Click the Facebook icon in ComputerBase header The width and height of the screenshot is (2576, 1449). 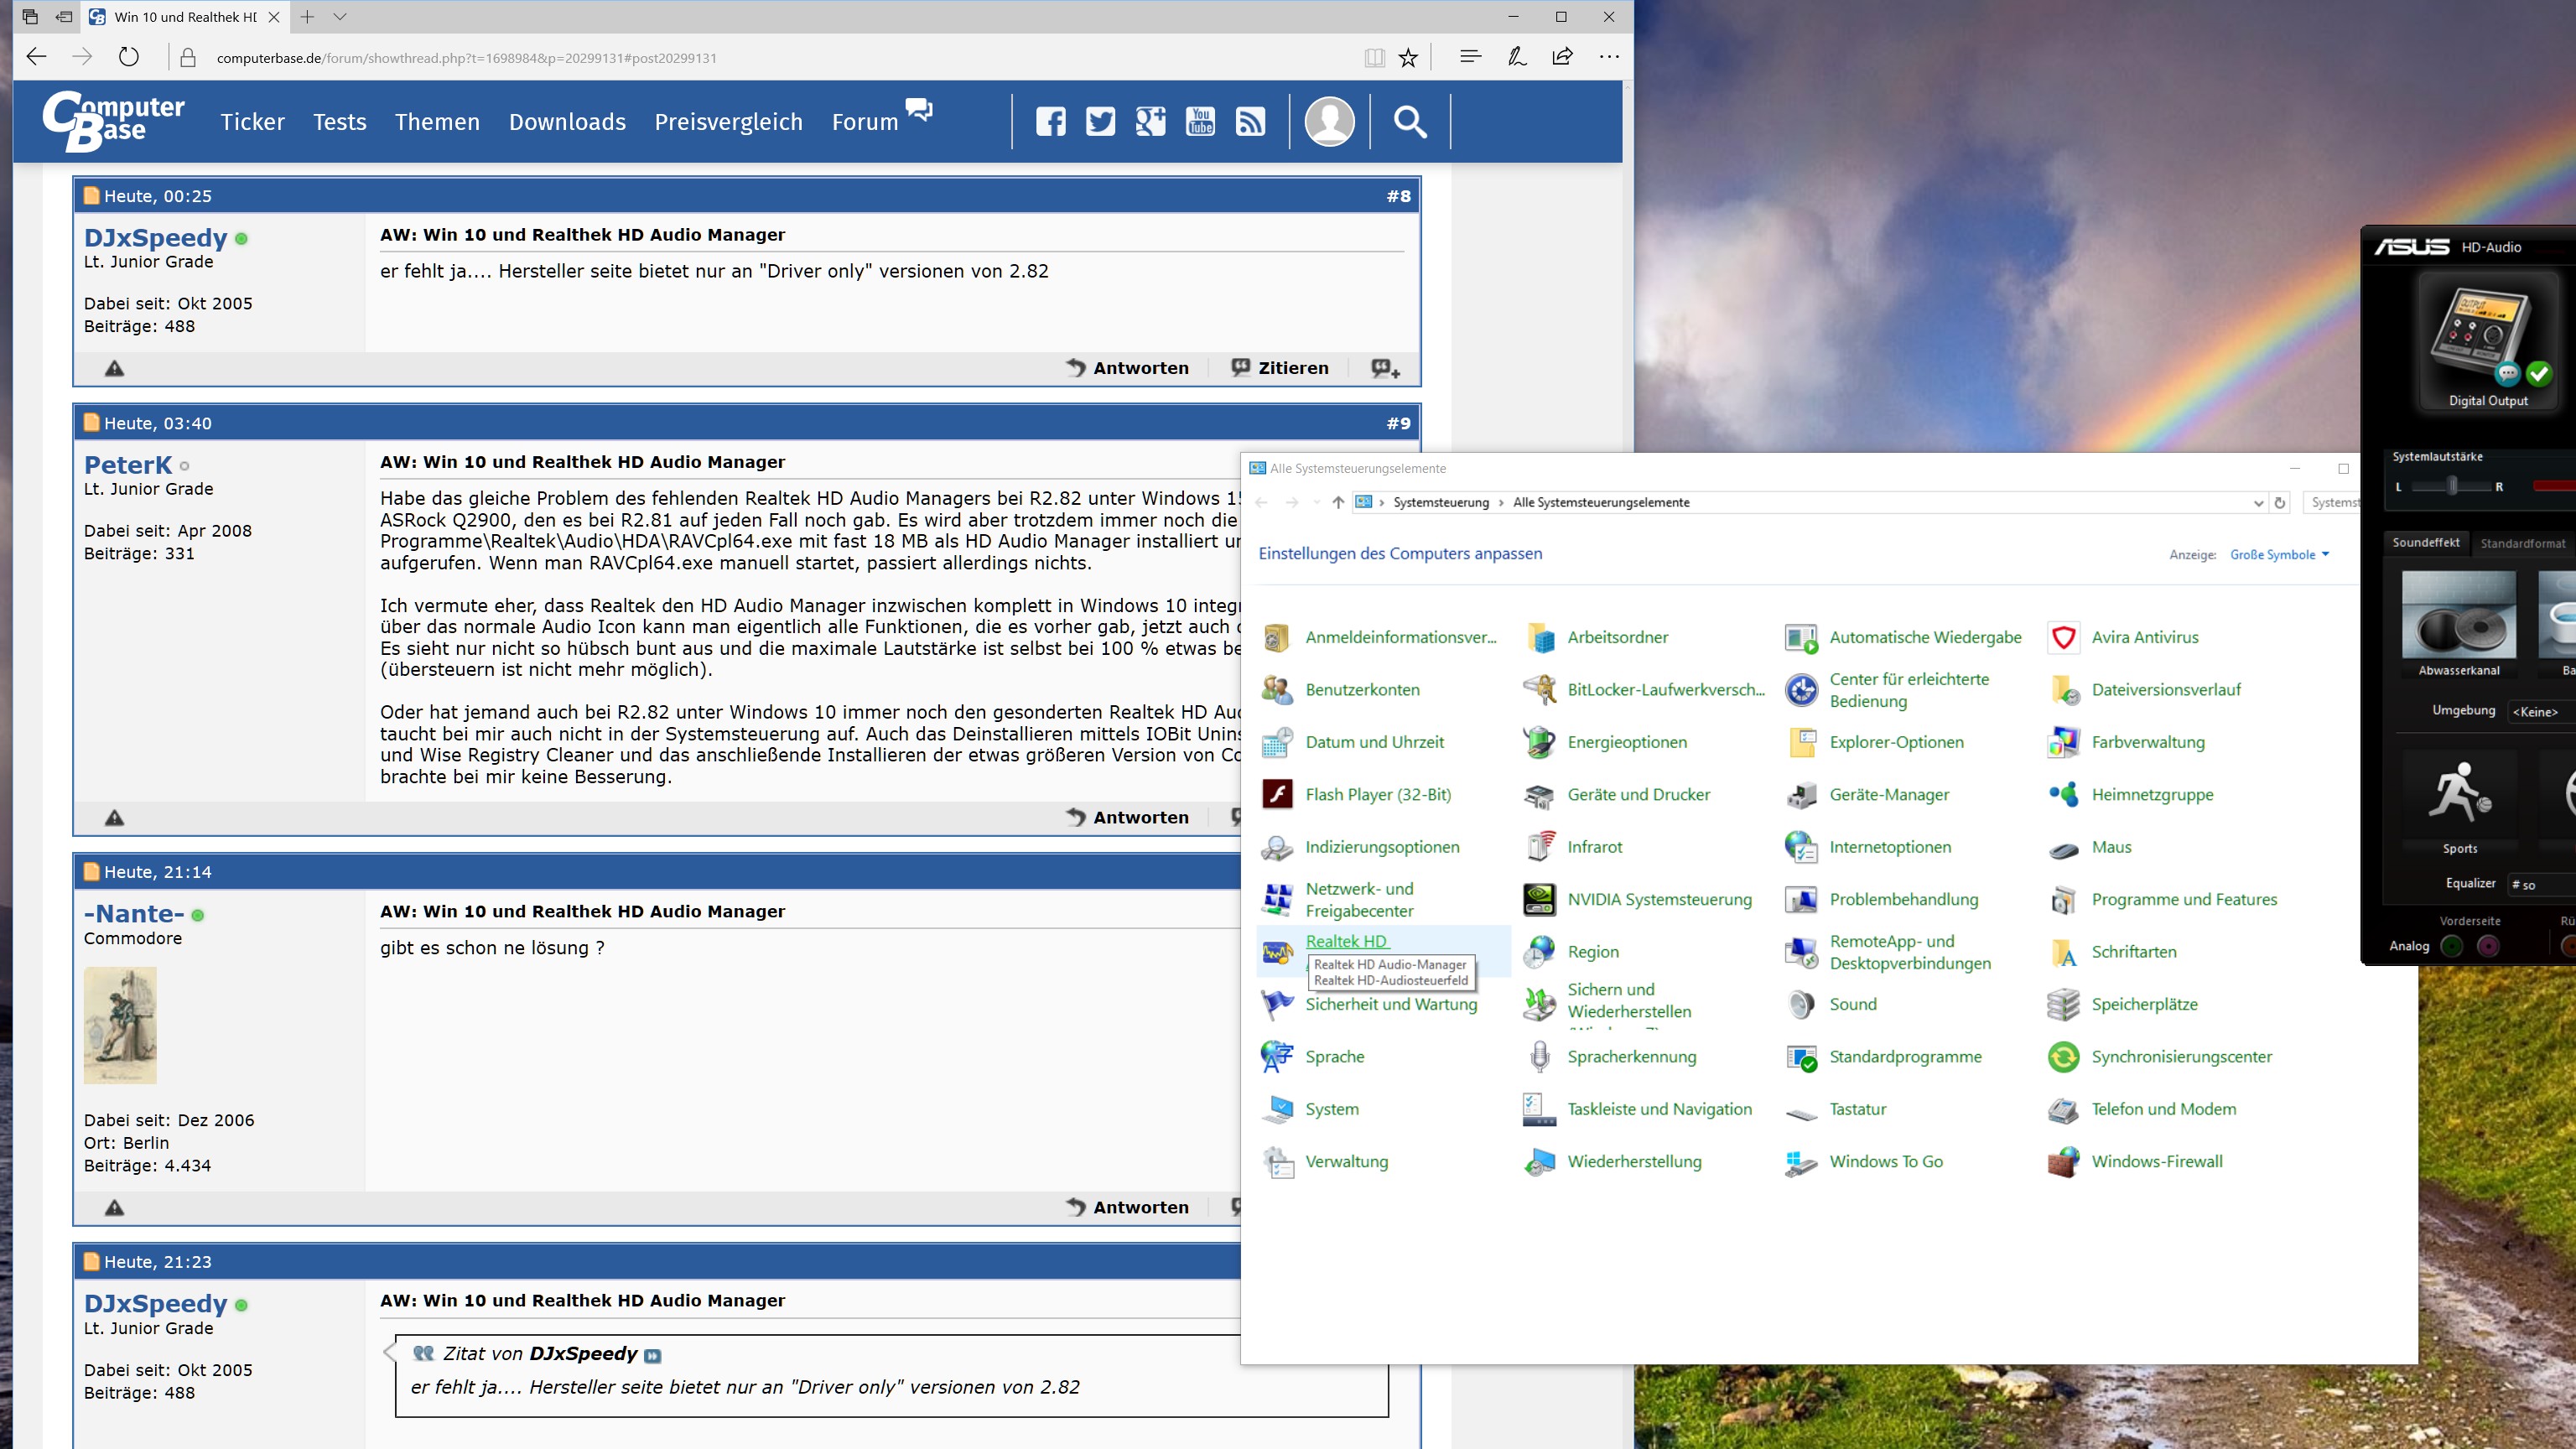(x=1050, y=122)
